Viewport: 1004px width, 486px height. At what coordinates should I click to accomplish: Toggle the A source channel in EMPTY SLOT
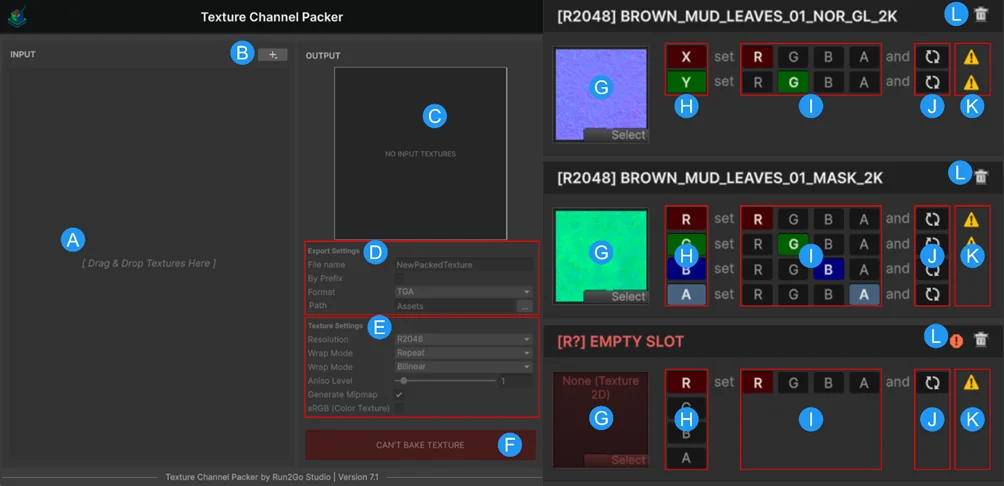tap(686, 457)
